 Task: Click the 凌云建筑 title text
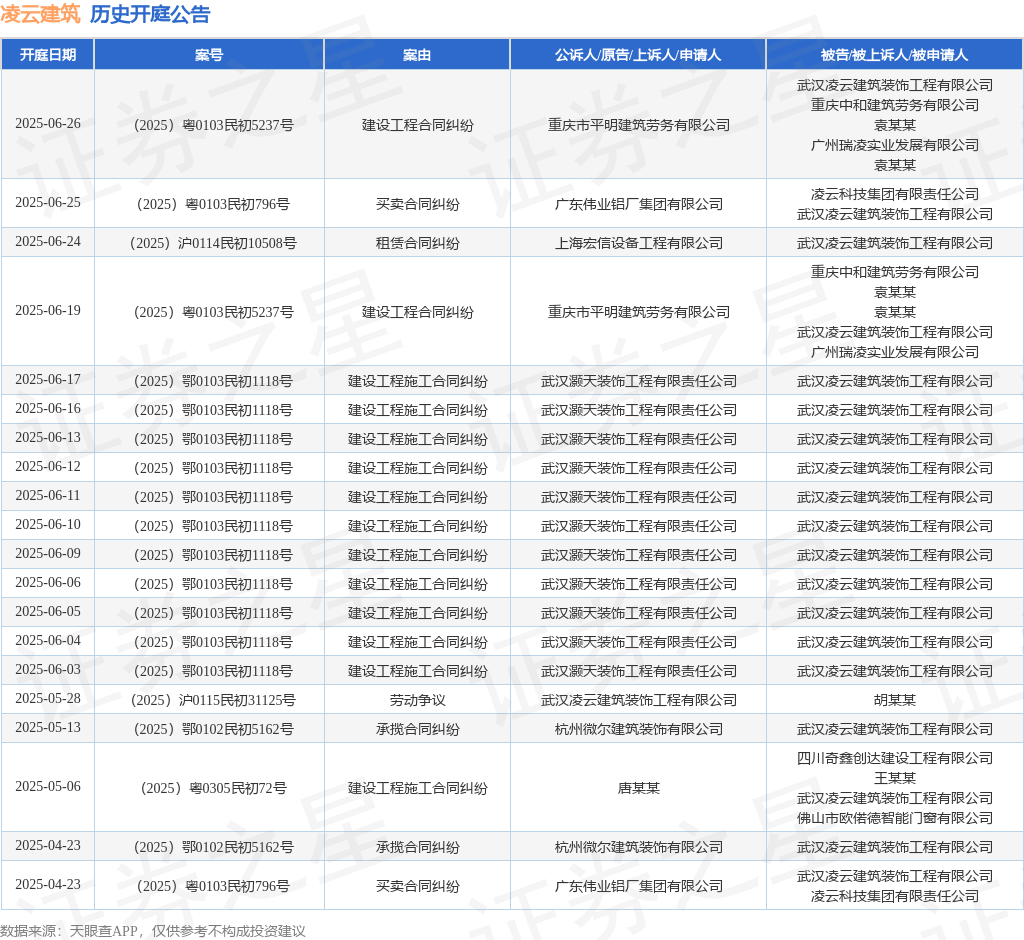tap(40, 14)
